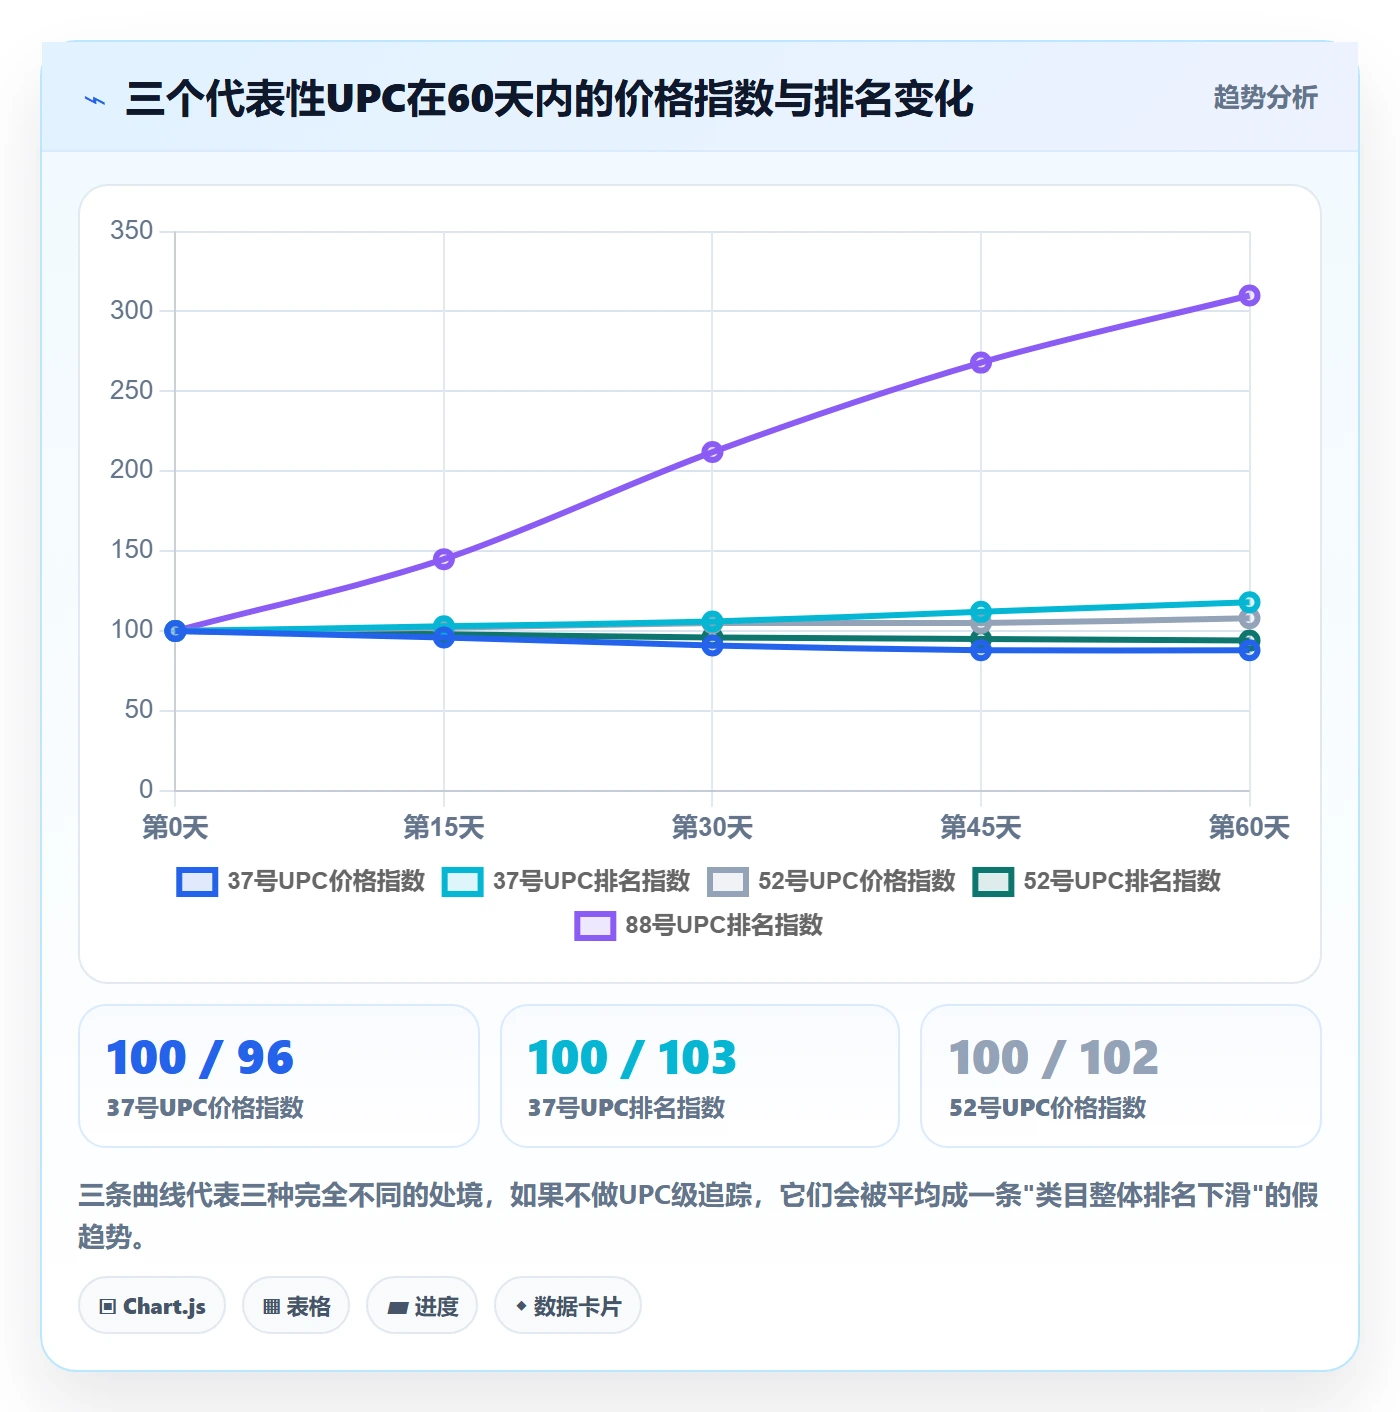Screen dimensions: 1400x1412
Task: Click the purple 88号UPC point at 第15天
Action: coord(444,559)
